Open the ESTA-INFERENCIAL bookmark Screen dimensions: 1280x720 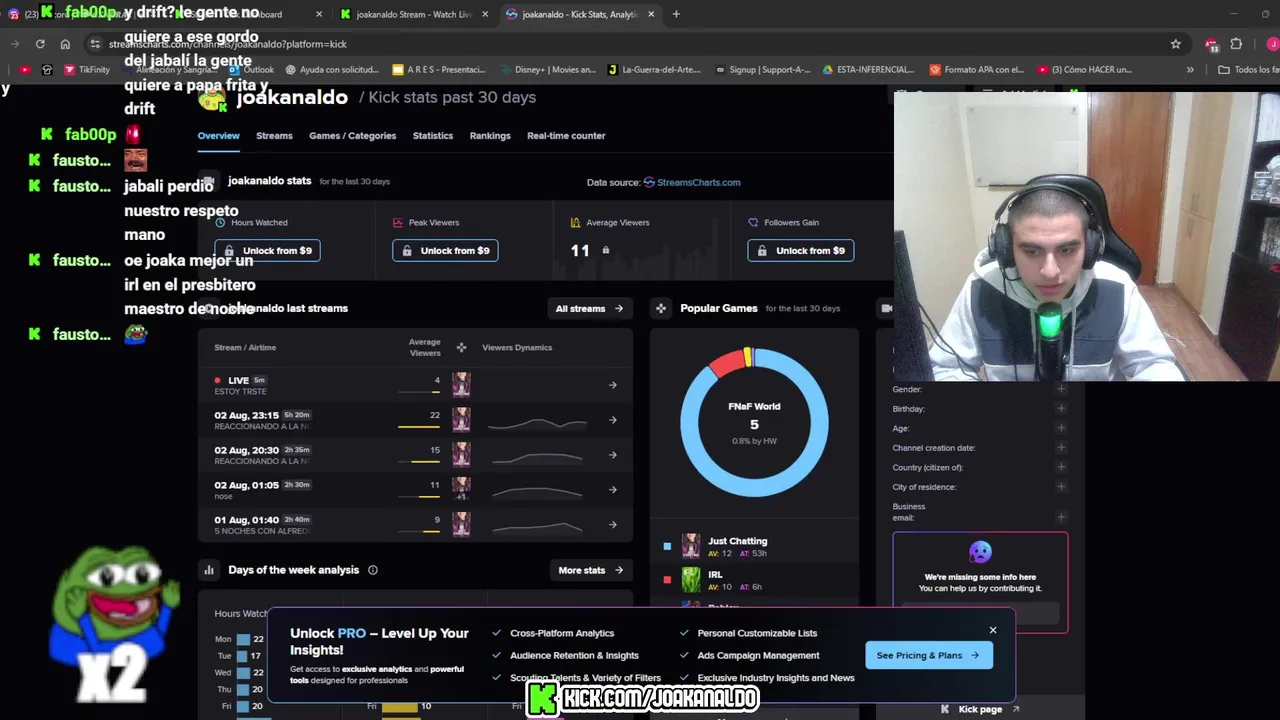(868, 70)
